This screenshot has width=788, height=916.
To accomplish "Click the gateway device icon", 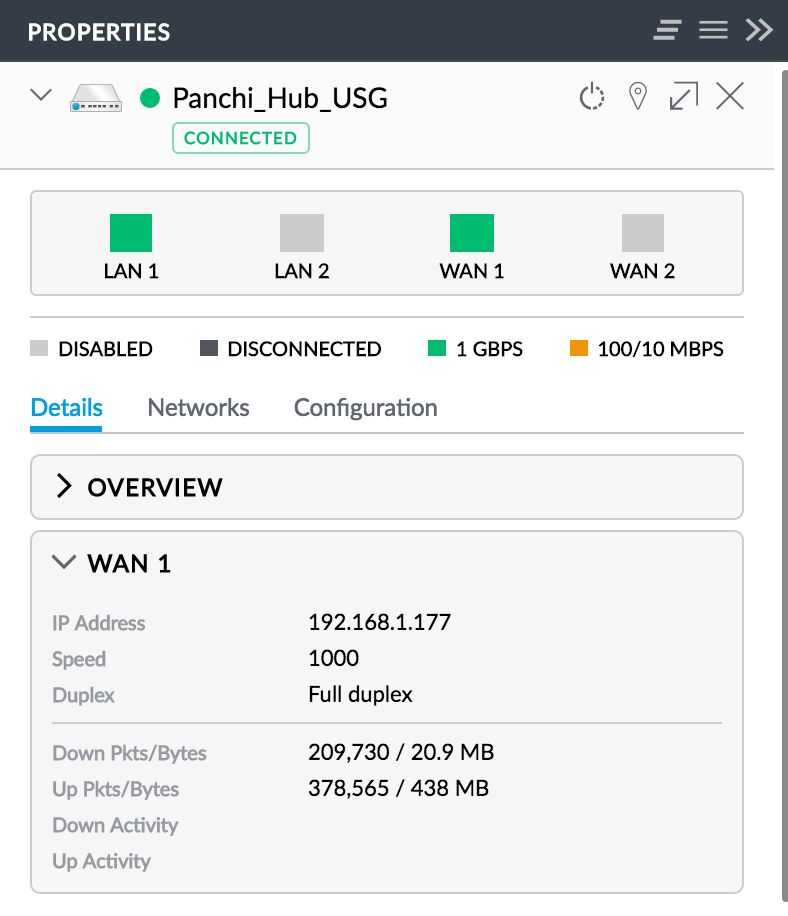I will click(x=96, y=98).
